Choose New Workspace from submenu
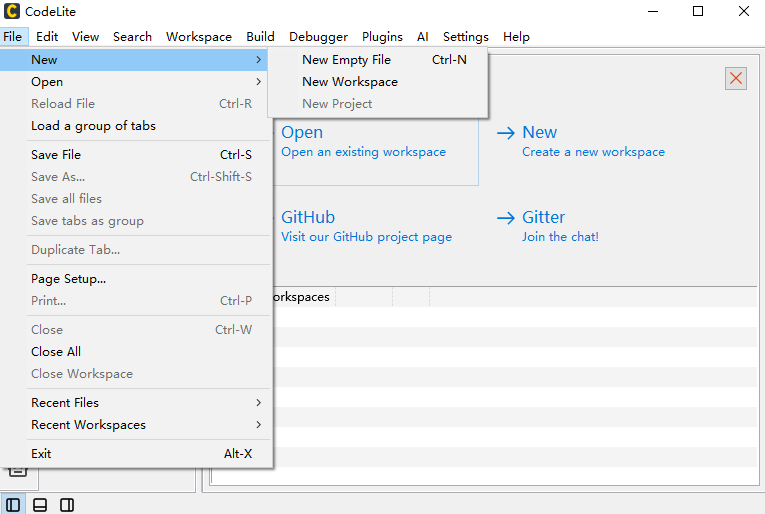Screen dimensions: 765x514 point(378,81)
